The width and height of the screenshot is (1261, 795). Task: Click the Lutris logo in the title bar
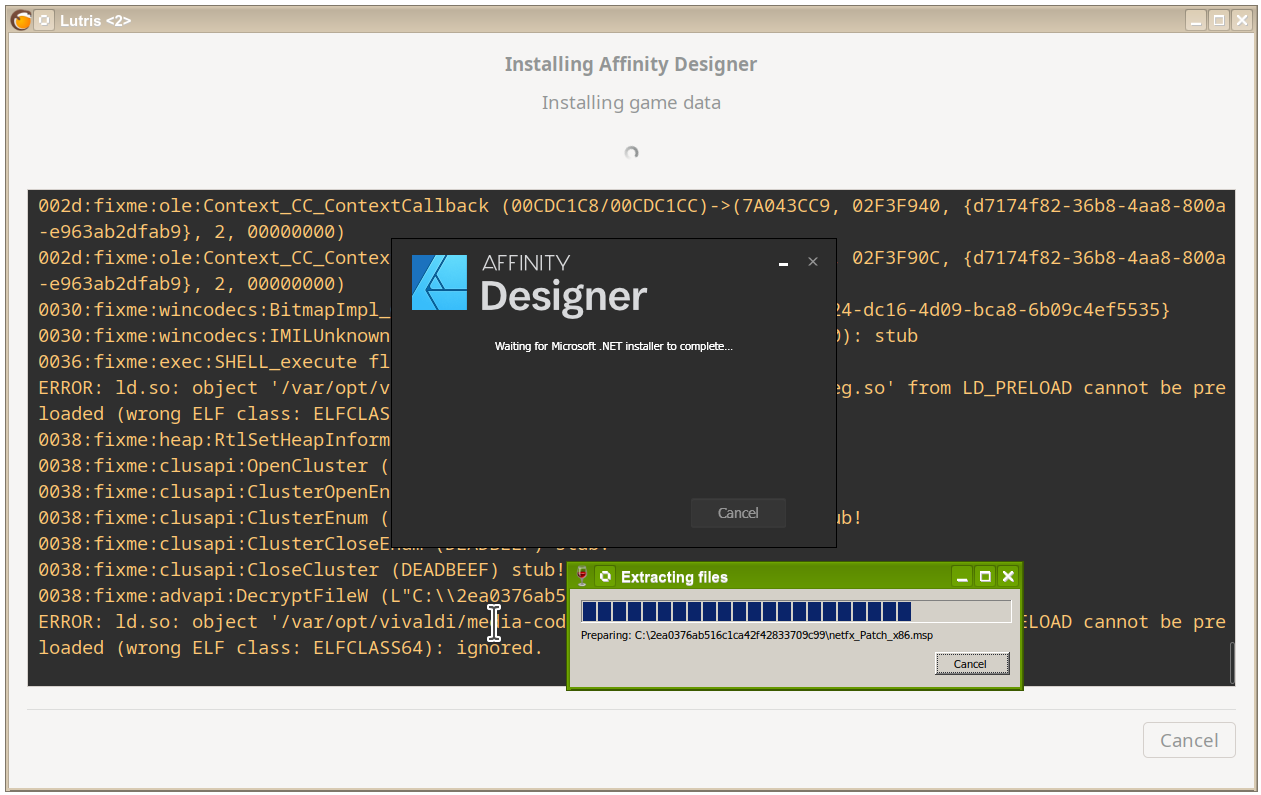click(21, 20)
